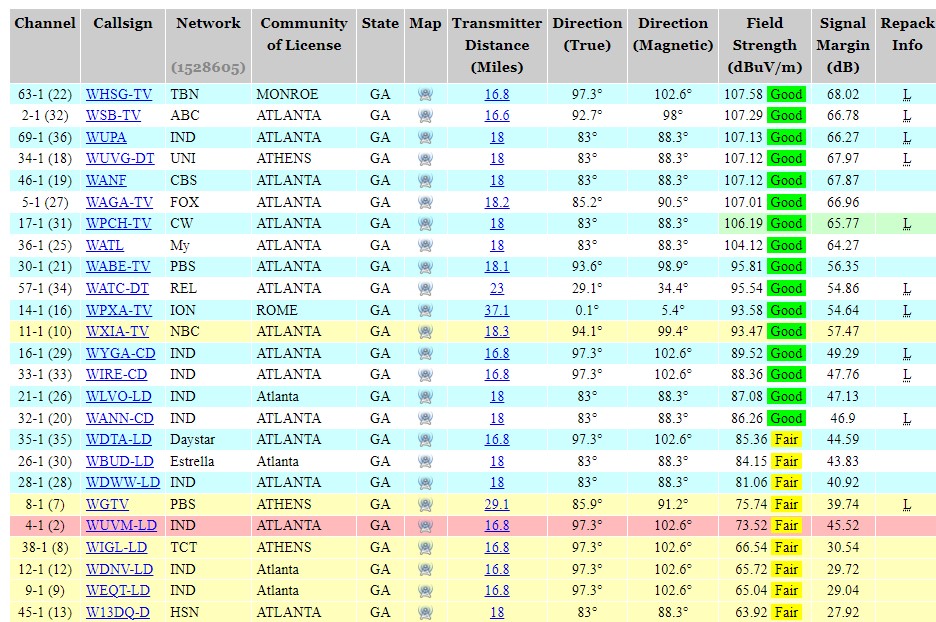The image size is (936, 622).
Task: Open map icon for WHSG-TV row
Action: click(x=425, y=94)
